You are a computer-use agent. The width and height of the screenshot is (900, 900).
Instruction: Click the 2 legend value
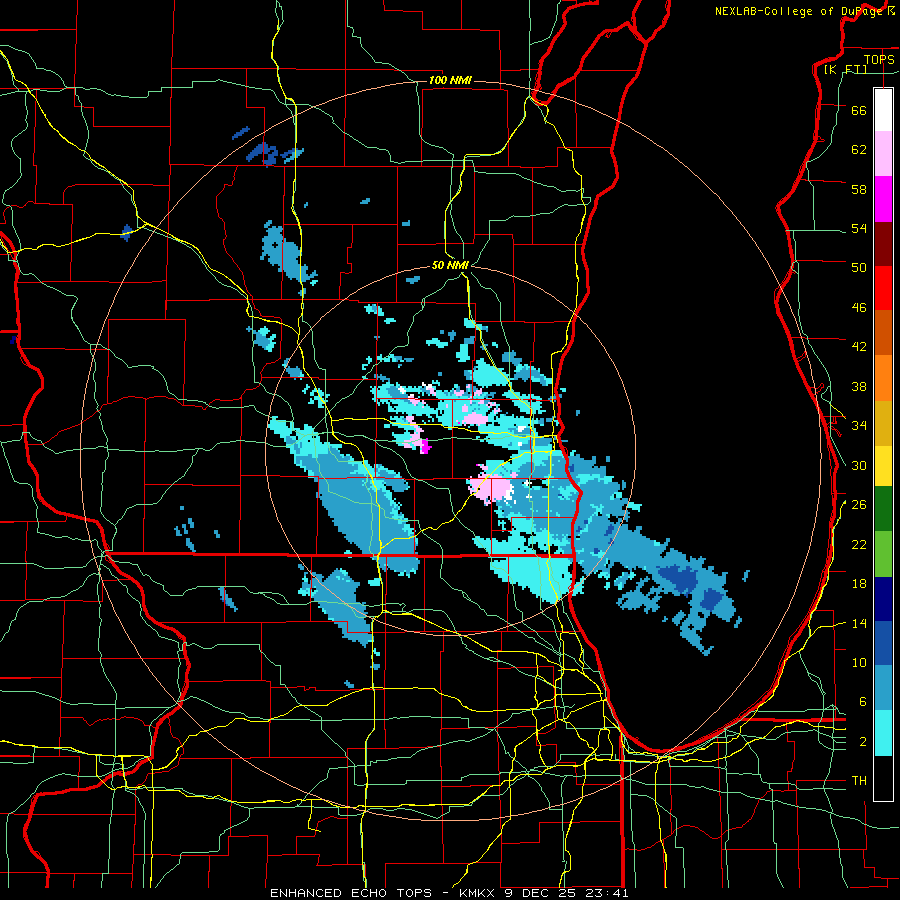point(863,742)
